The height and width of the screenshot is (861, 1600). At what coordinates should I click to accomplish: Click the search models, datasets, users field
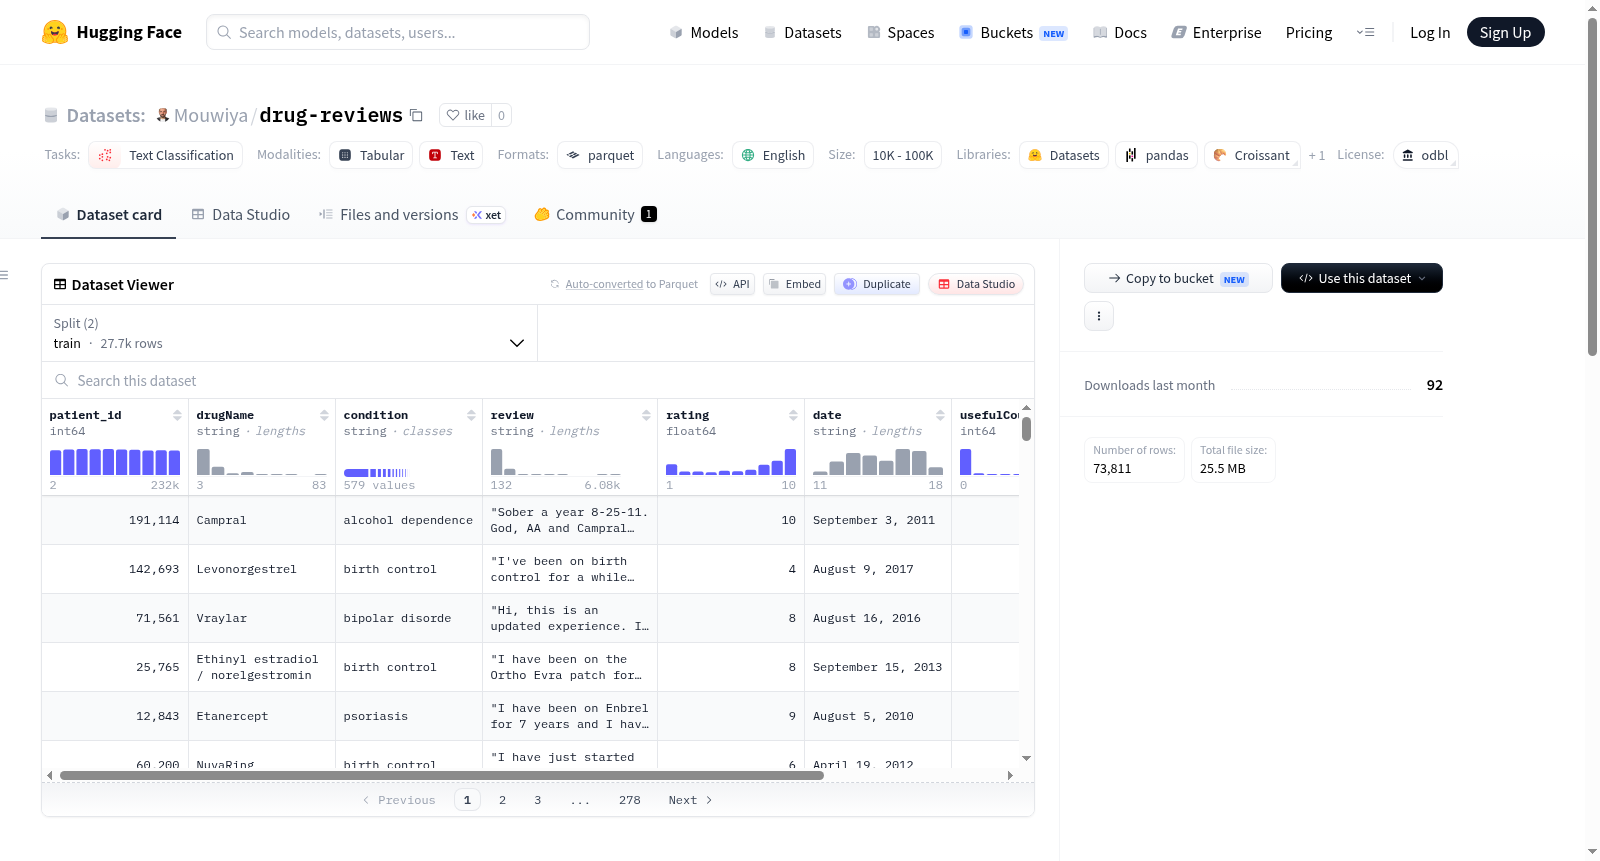tap(398, 32)
